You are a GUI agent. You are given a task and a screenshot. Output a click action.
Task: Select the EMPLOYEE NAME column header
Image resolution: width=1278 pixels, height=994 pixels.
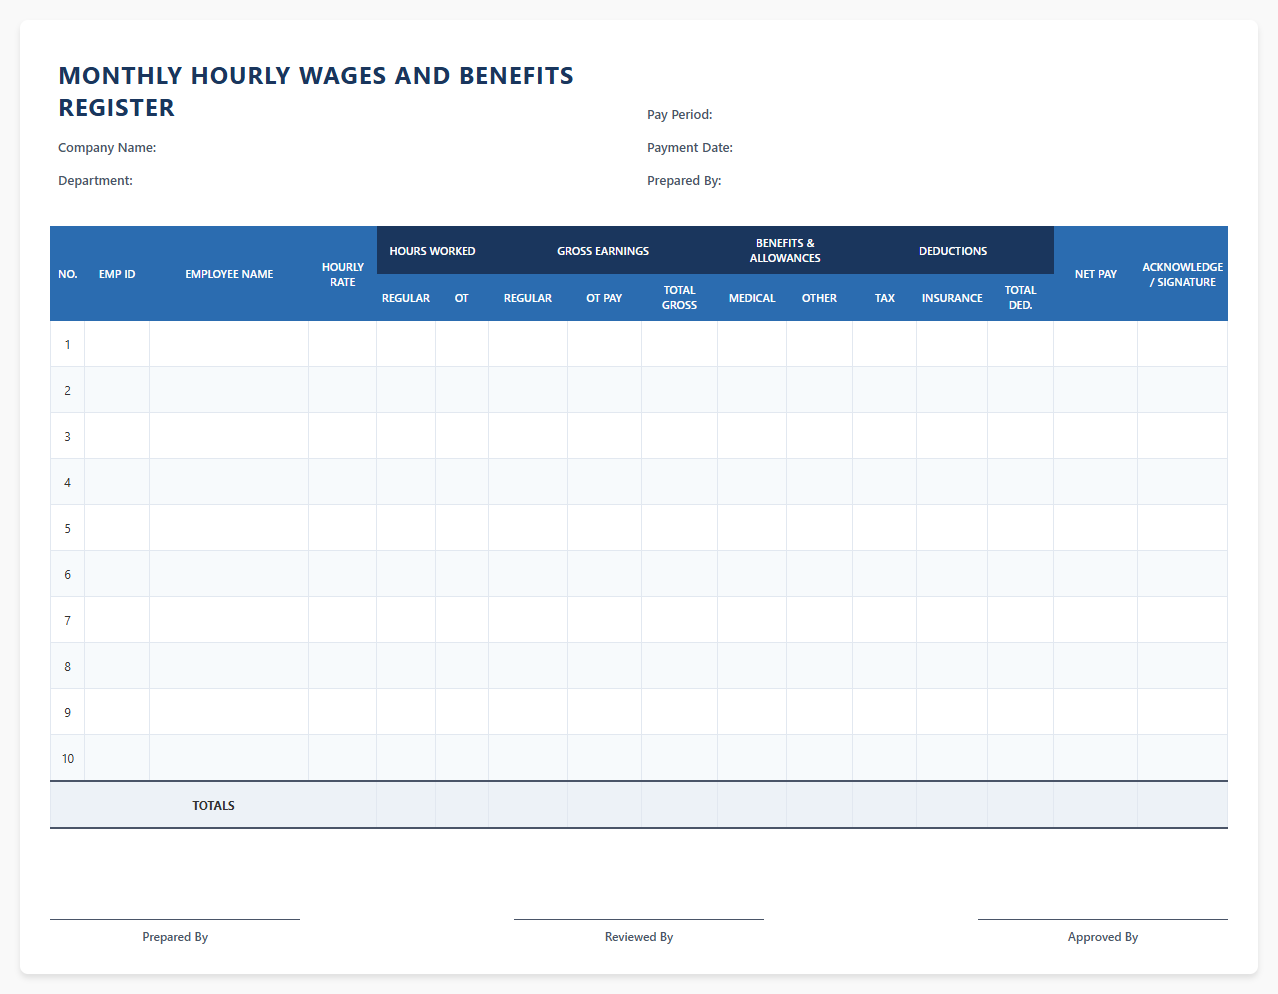tap(229, 274)
